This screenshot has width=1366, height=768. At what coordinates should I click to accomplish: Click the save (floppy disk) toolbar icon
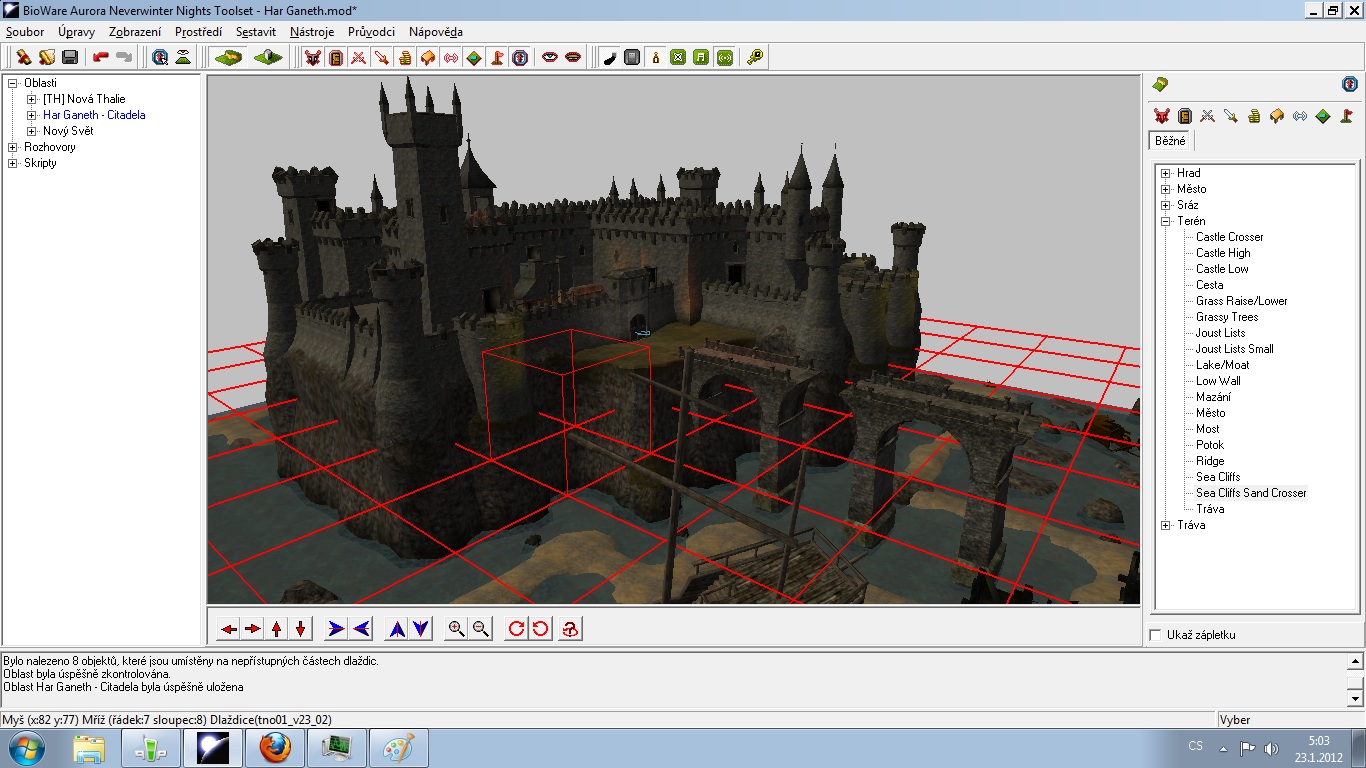coord(70,57)
